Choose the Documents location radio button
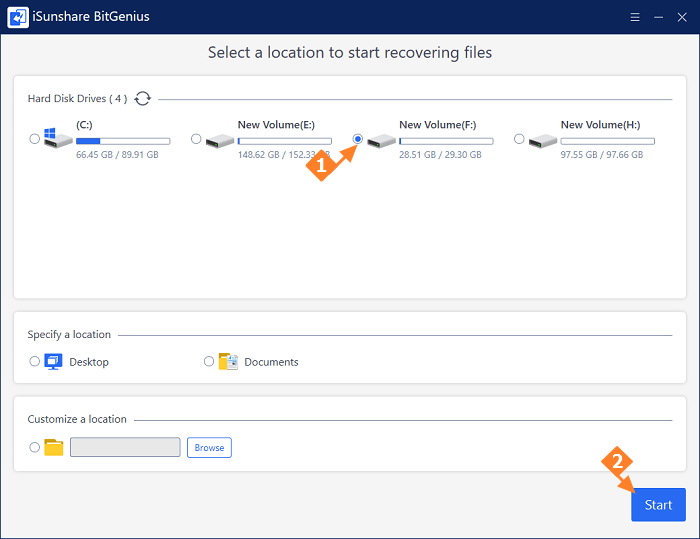 click(209, 361)
